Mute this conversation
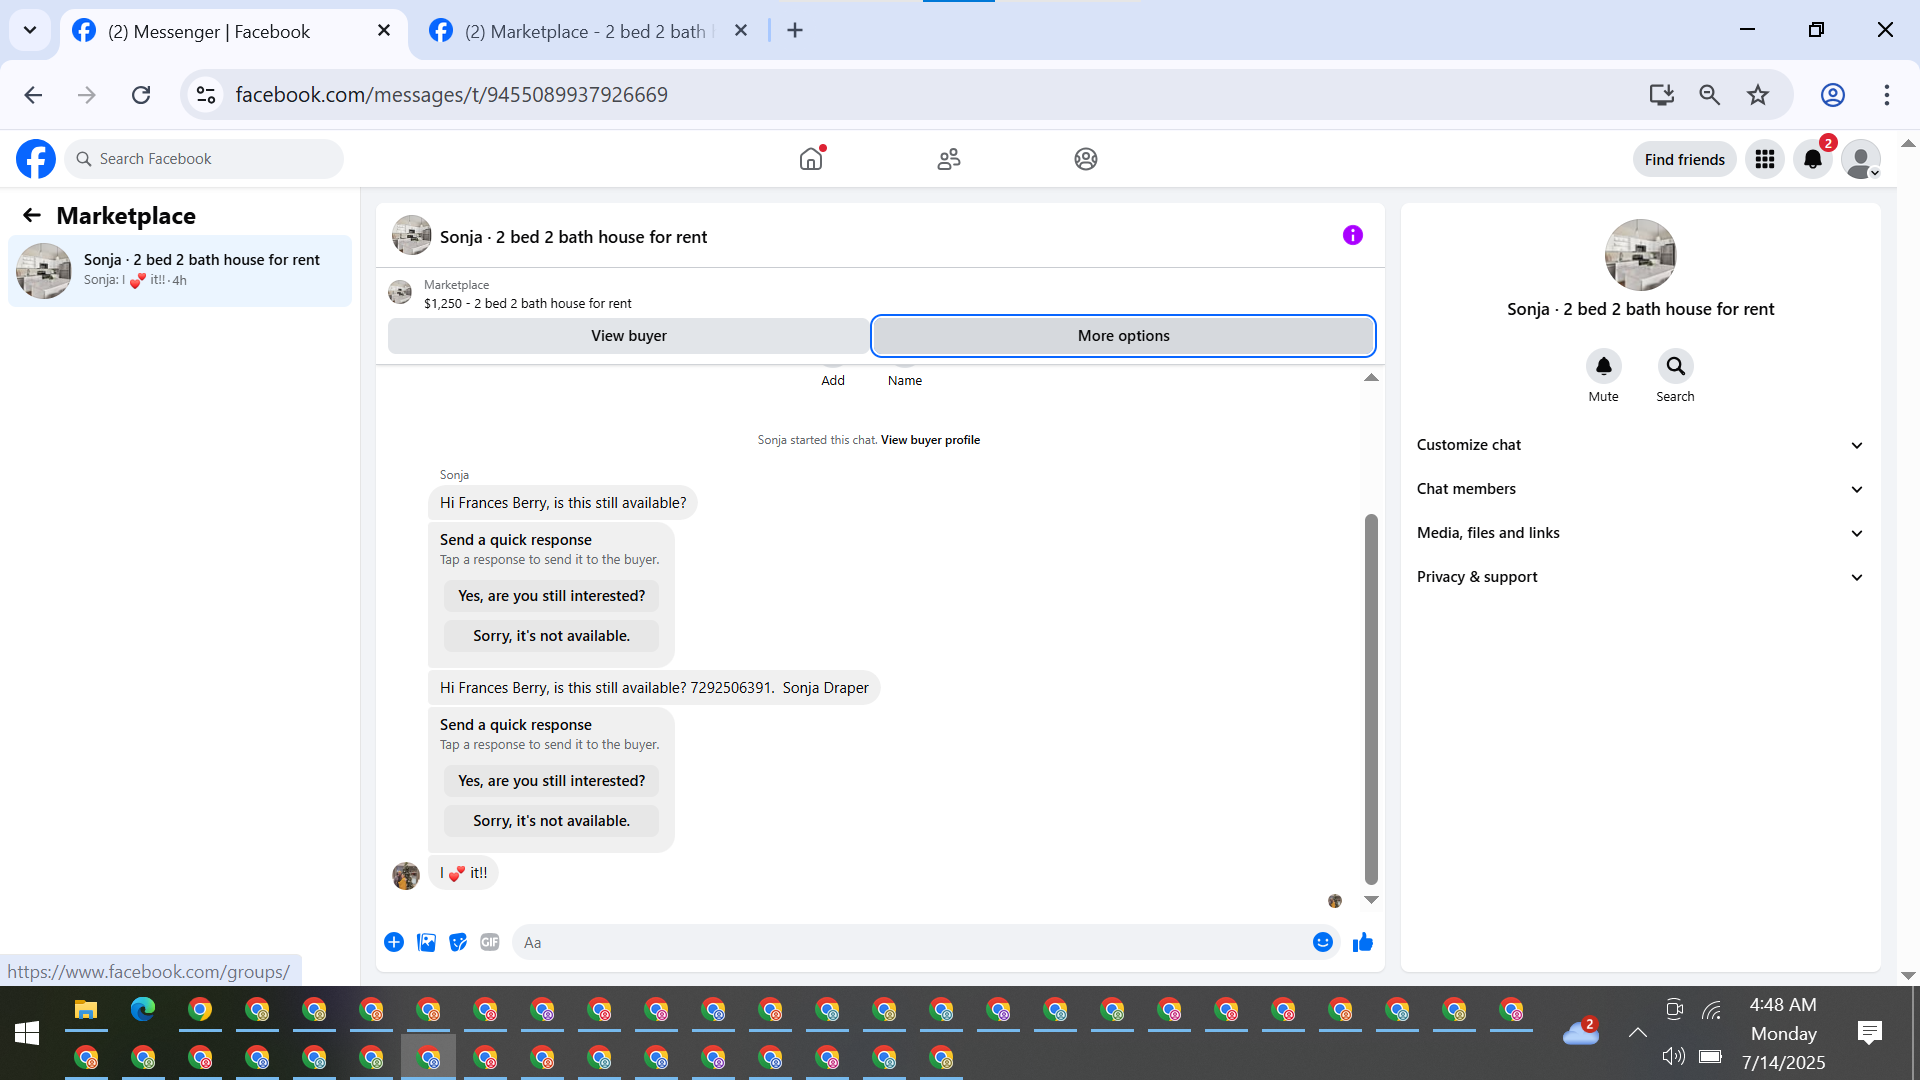 [x=1603, y=367]
